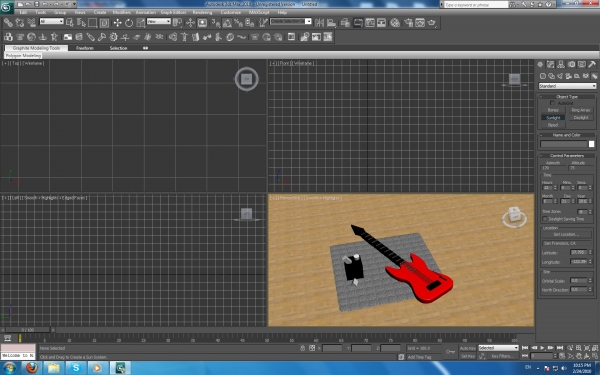
Task: Toggle the Daylight Saving Time checkbox
Action: point(545,219)
